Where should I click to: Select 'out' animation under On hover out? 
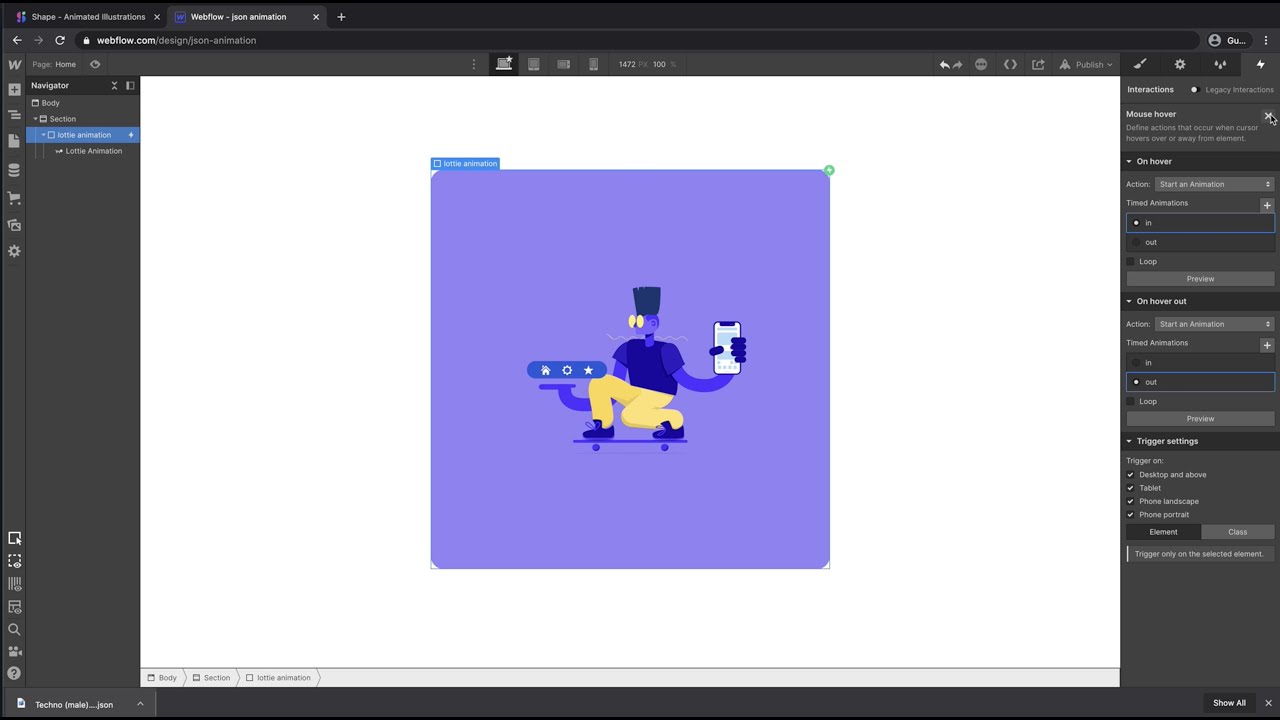1200,382
